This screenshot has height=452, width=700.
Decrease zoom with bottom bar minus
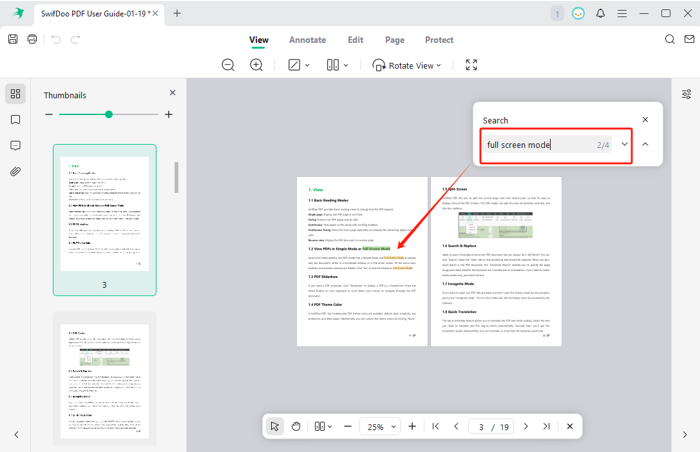point(348,427)
